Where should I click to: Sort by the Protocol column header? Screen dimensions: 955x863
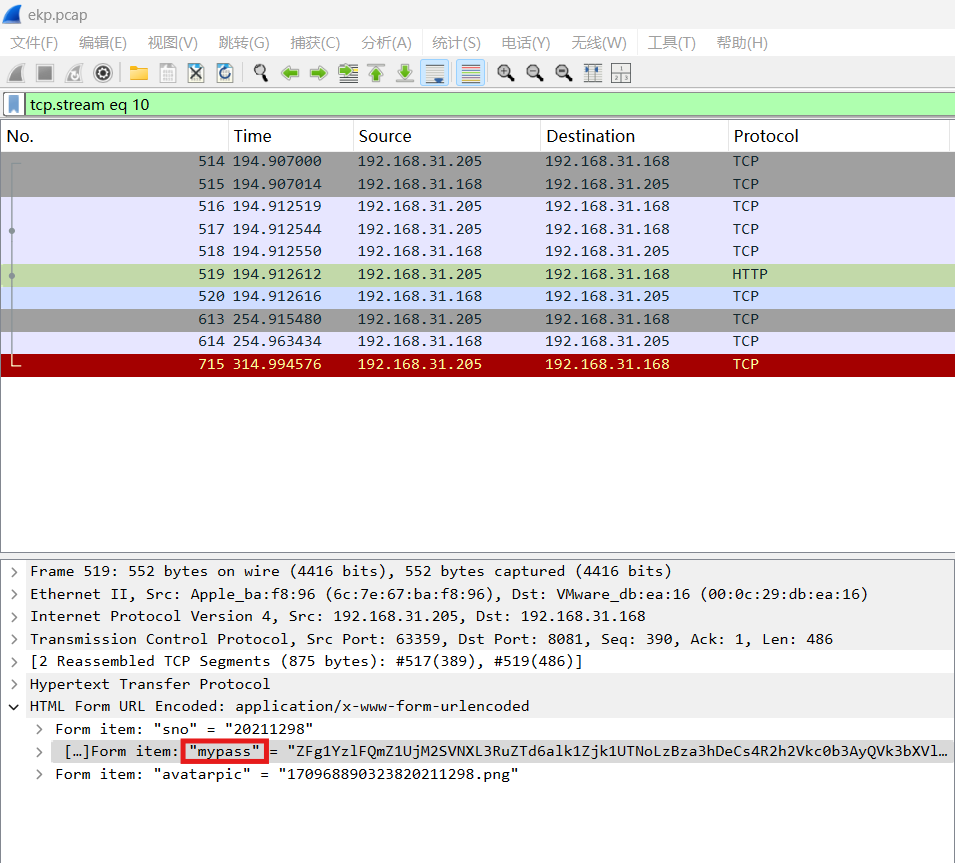838,136
